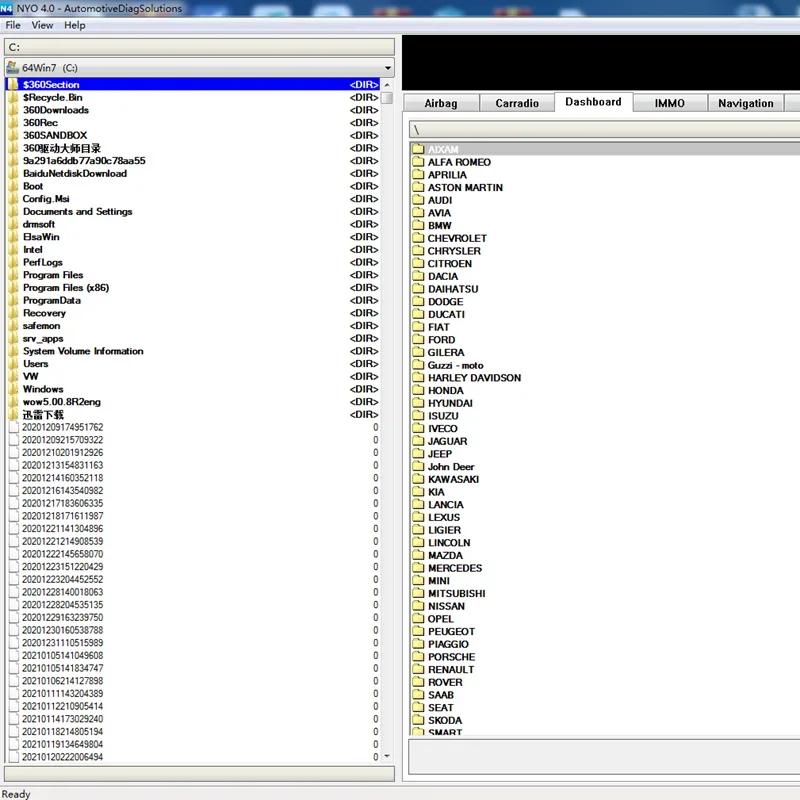Viewport: 800px width, 800px height.
Task: Select the MERCEDES folder icon
Action: tap(419, 568)
